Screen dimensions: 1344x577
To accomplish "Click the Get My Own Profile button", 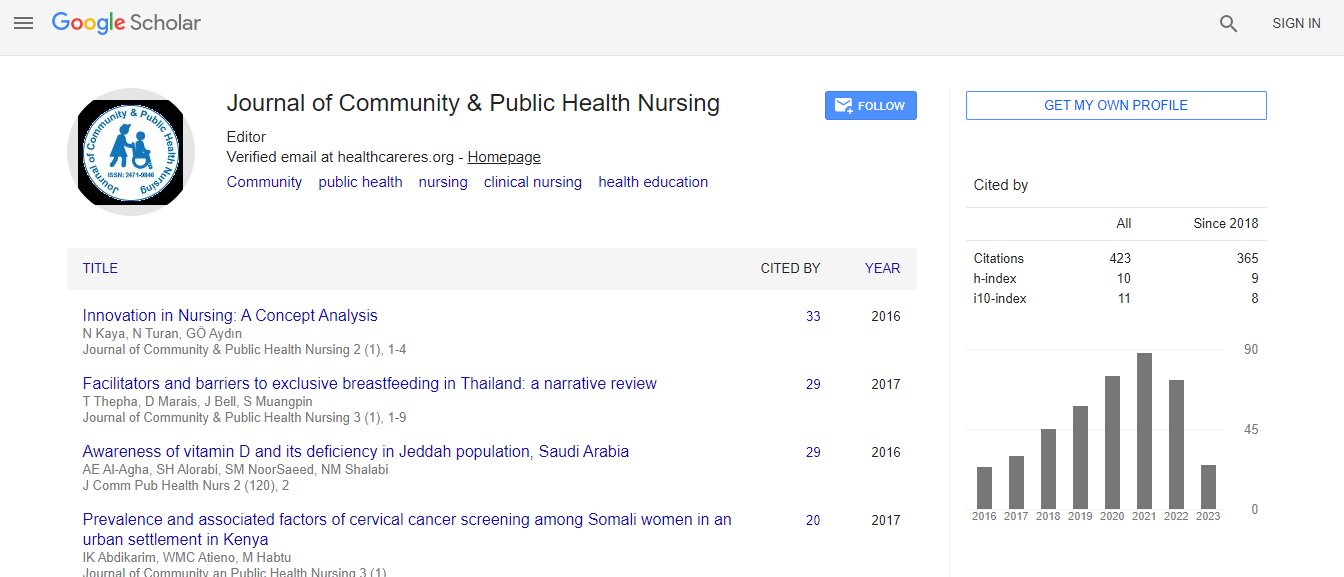I will coord(1116,105).
